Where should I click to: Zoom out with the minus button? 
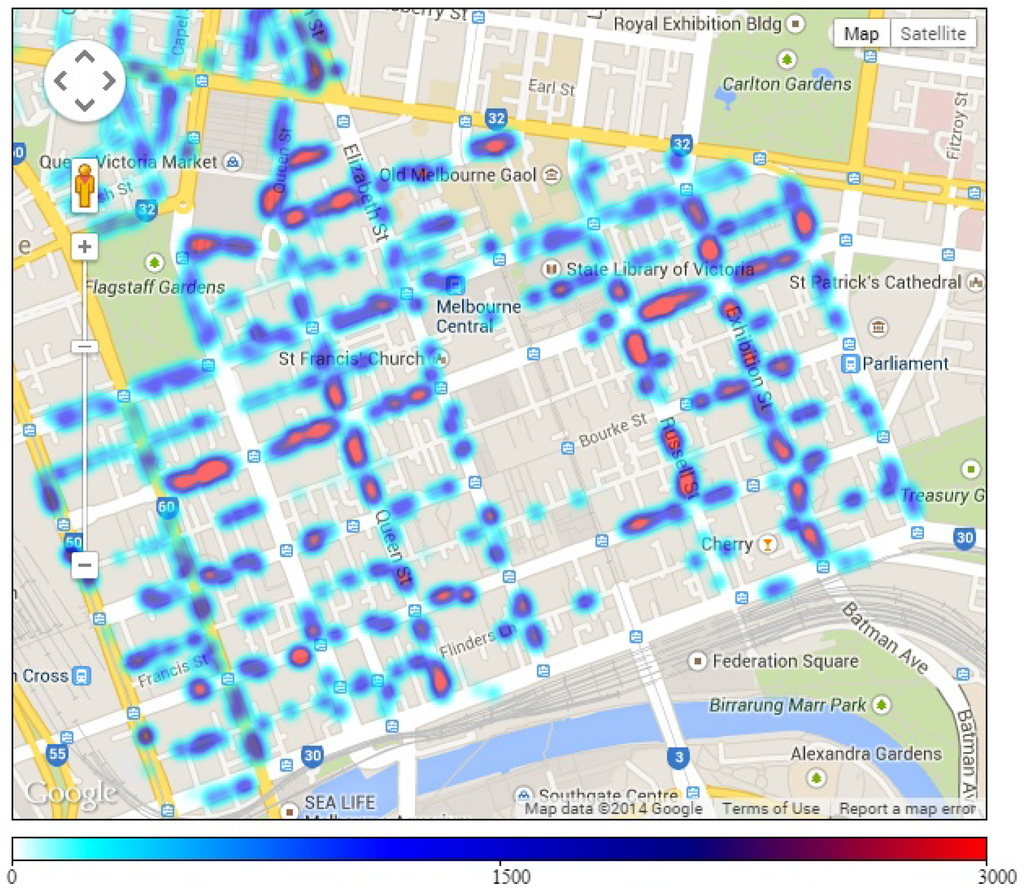click(85, 564)
